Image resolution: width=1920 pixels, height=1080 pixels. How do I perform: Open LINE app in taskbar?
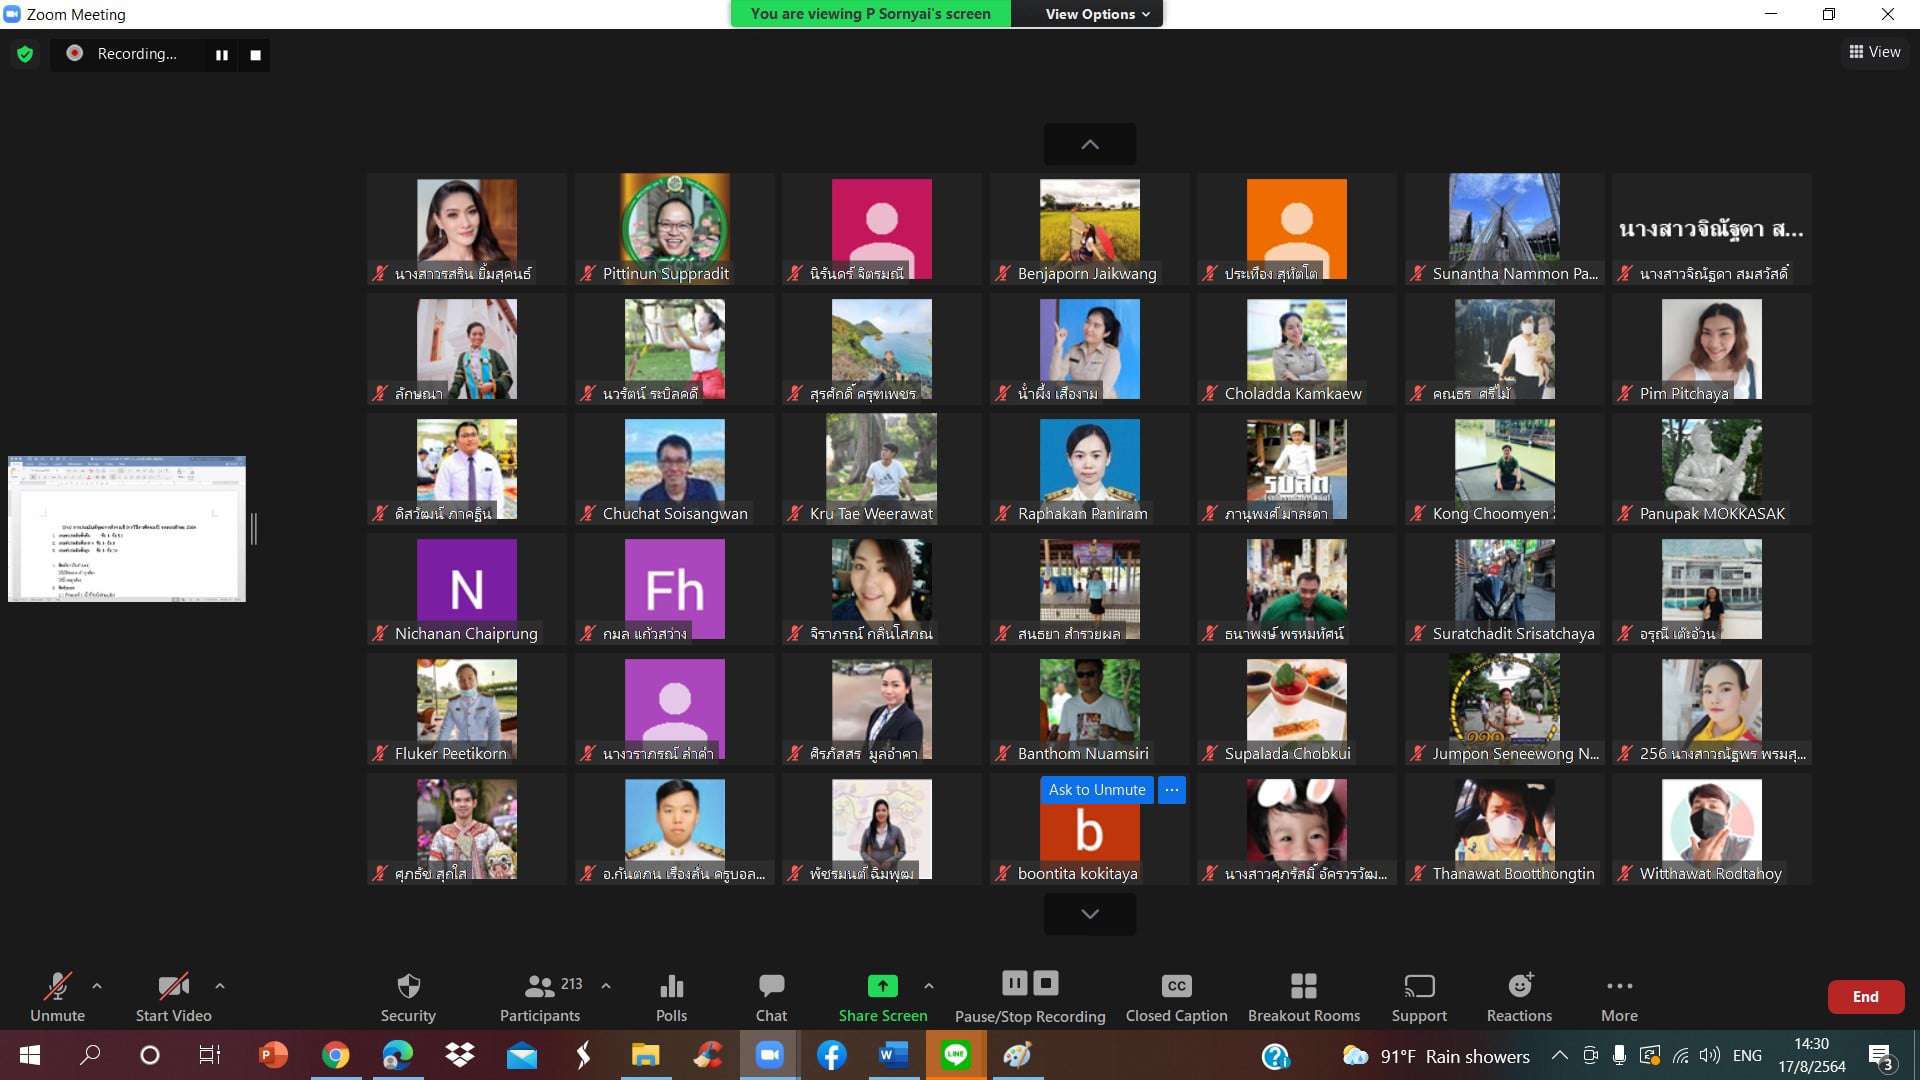(x=955, y=1055)
